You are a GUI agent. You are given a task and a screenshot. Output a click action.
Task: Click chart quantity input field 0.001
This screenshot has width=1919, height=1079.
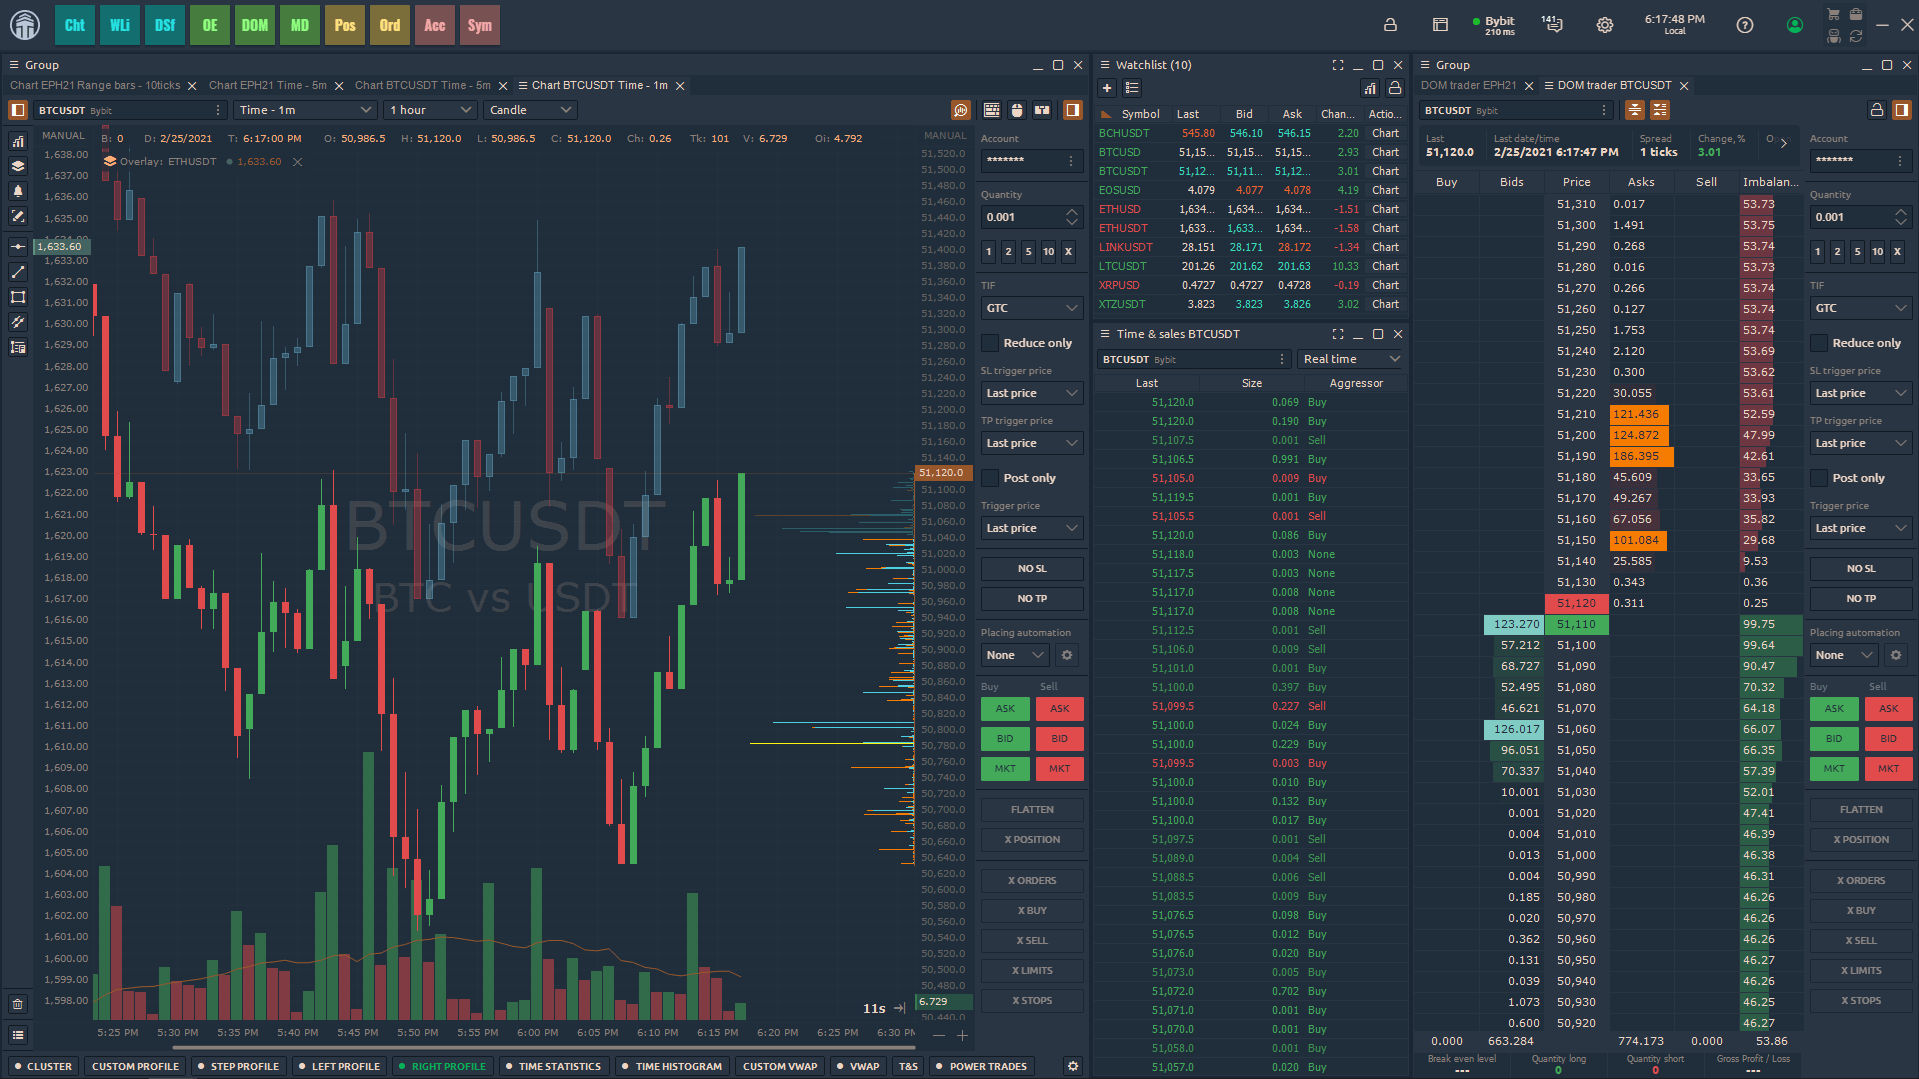(1022, 217)
